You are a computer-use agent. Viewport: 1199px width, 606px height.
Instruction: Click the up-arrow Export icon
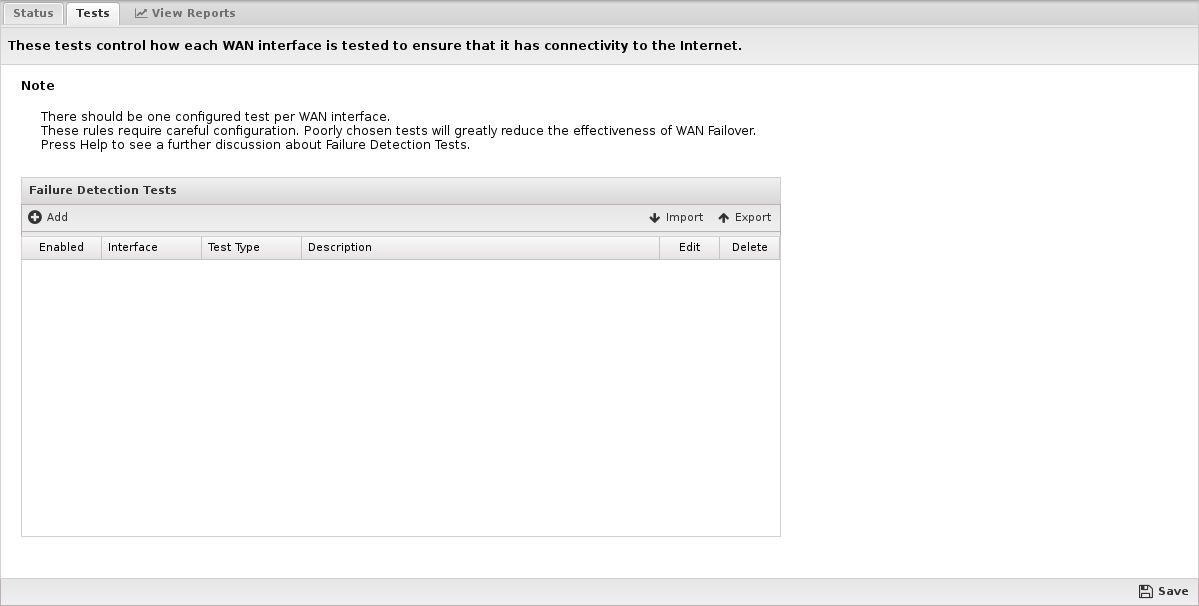(723, 218)
